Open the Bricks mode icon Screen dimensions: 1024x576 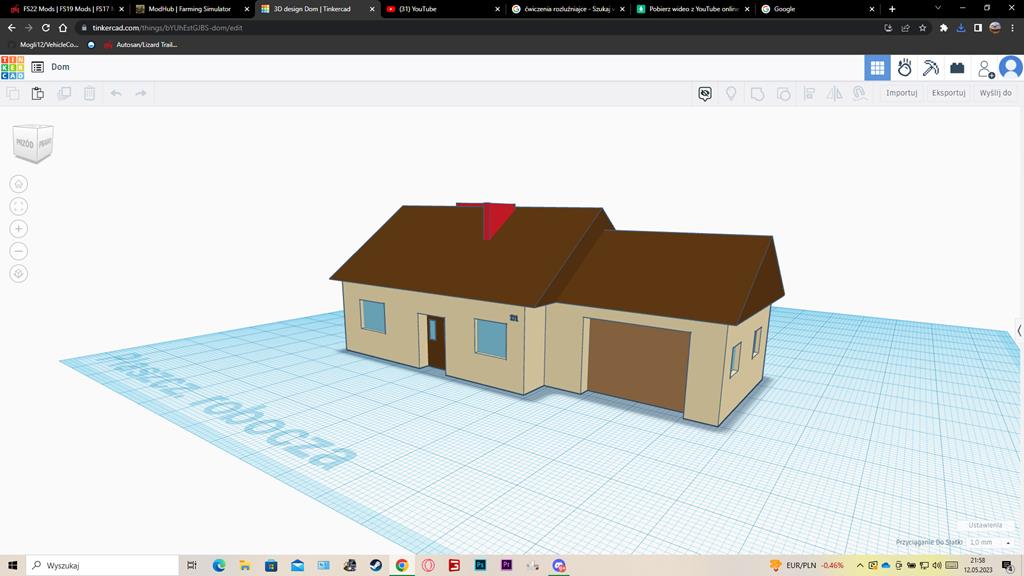(957, 68)
